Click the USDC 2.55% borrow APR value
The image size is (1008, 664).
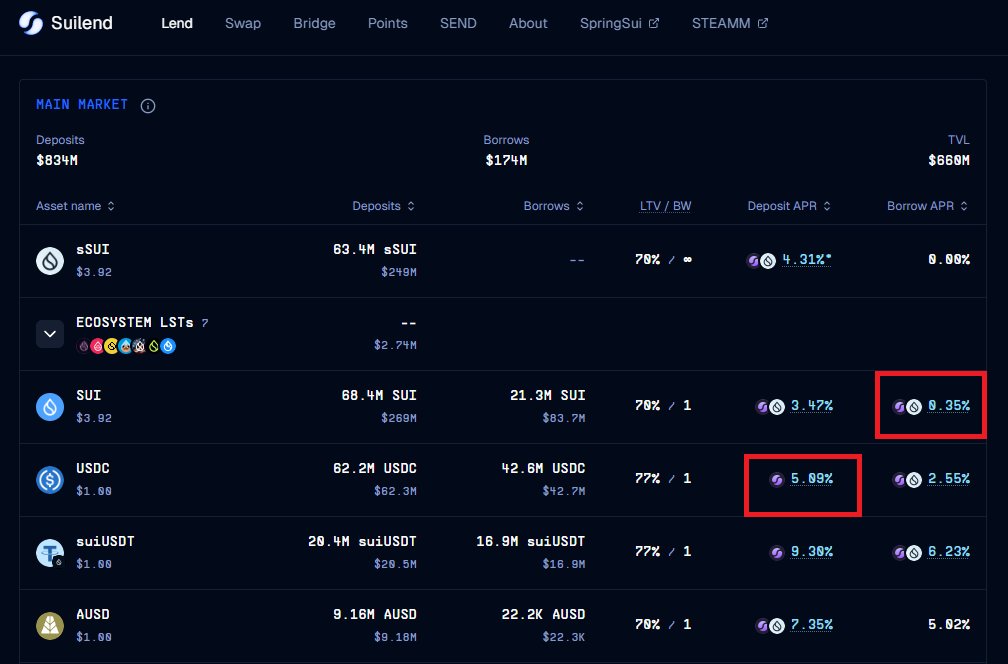click(949, 479)
